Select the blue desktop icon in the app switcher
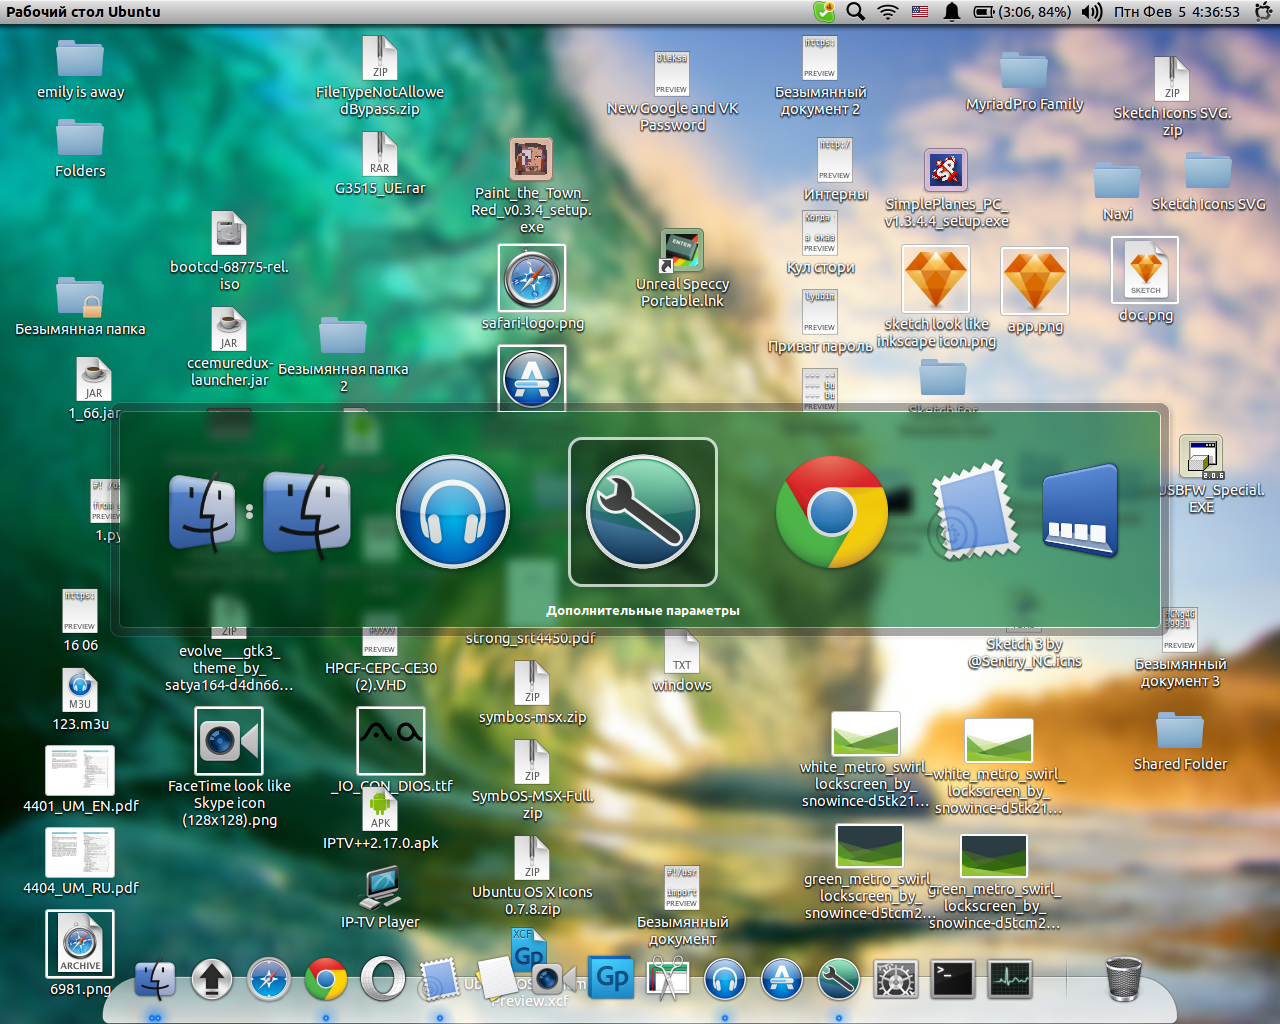The height and width of the screenshot is (1024, 1280). [1079, 510]
